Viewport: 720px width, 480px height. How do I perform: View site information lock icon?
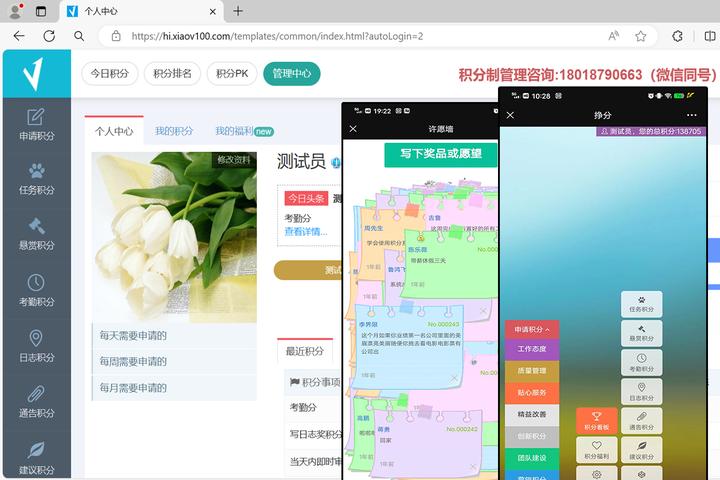(116, 36)
